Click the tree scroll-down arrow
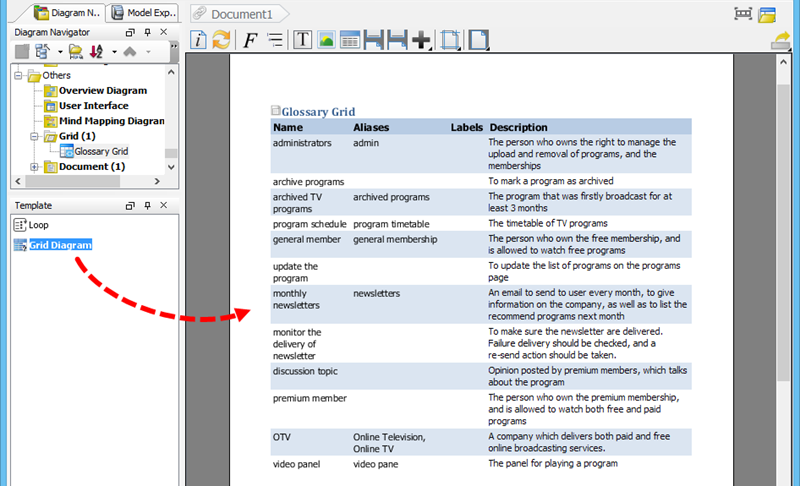The width and height of the screenshot is (800, 486). (171, 167)
